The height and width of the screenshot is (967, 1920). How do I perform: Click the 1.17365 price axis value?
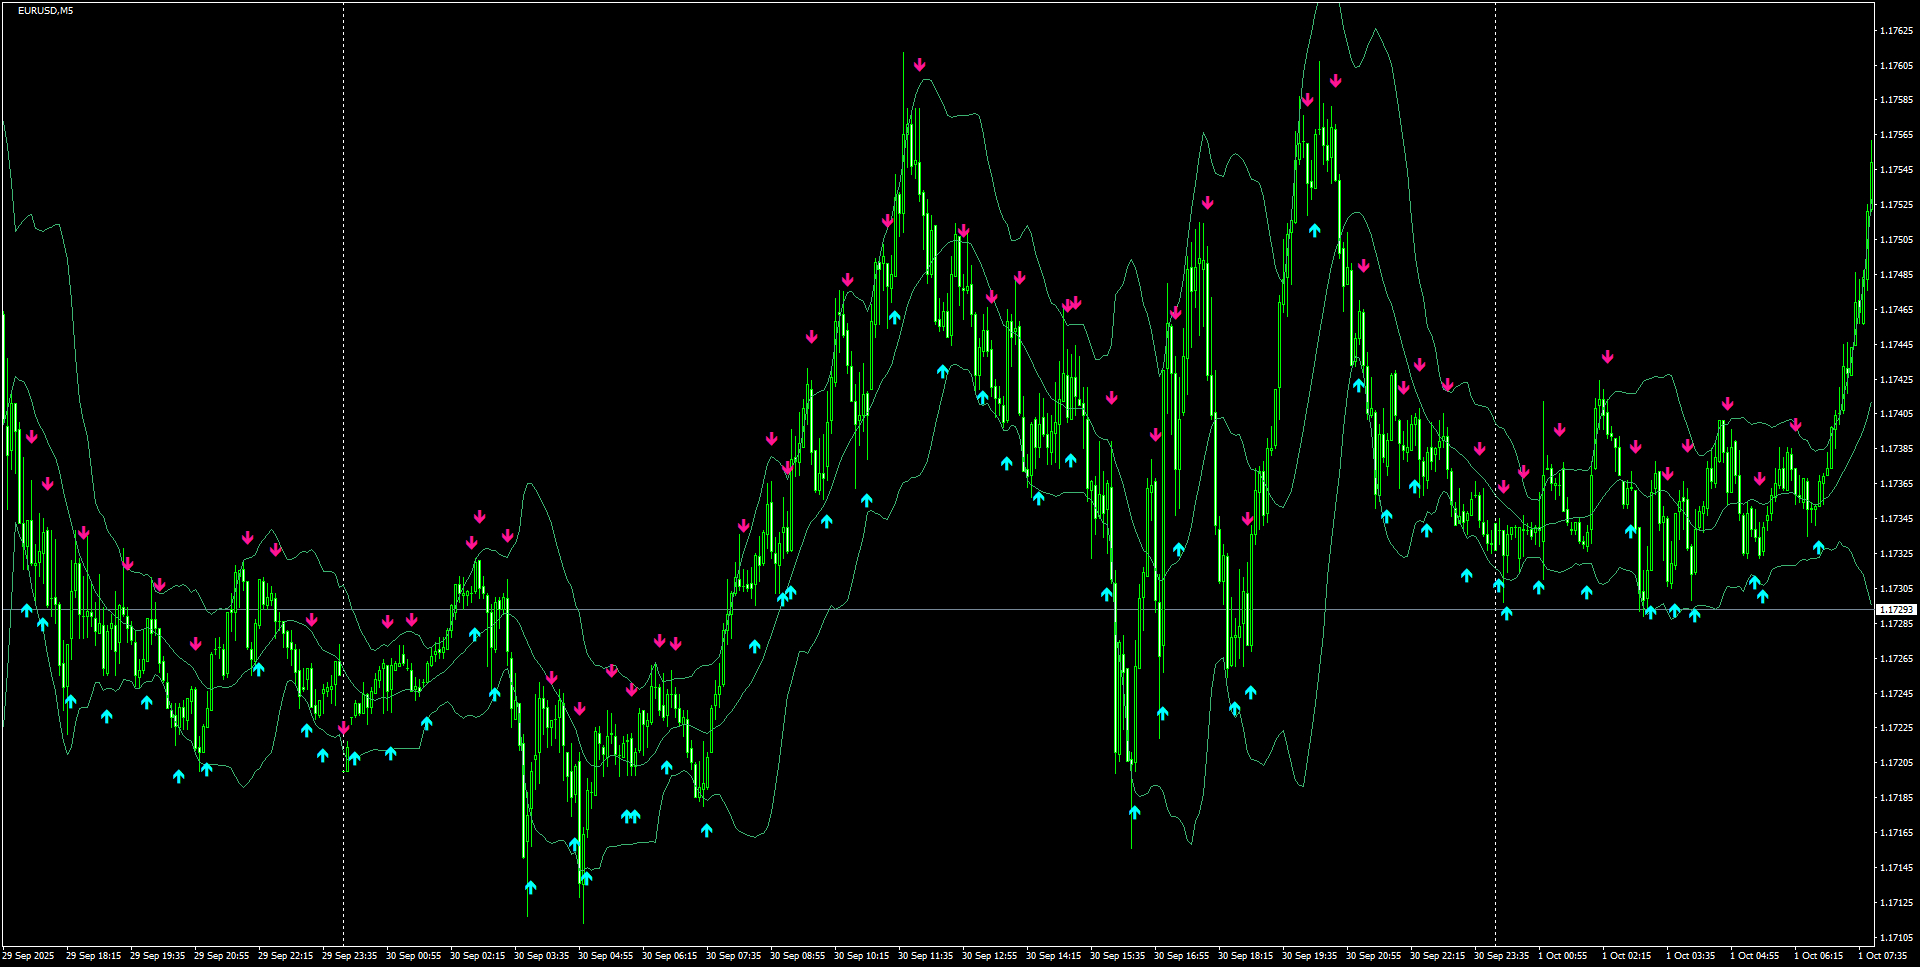[1896, 484]
